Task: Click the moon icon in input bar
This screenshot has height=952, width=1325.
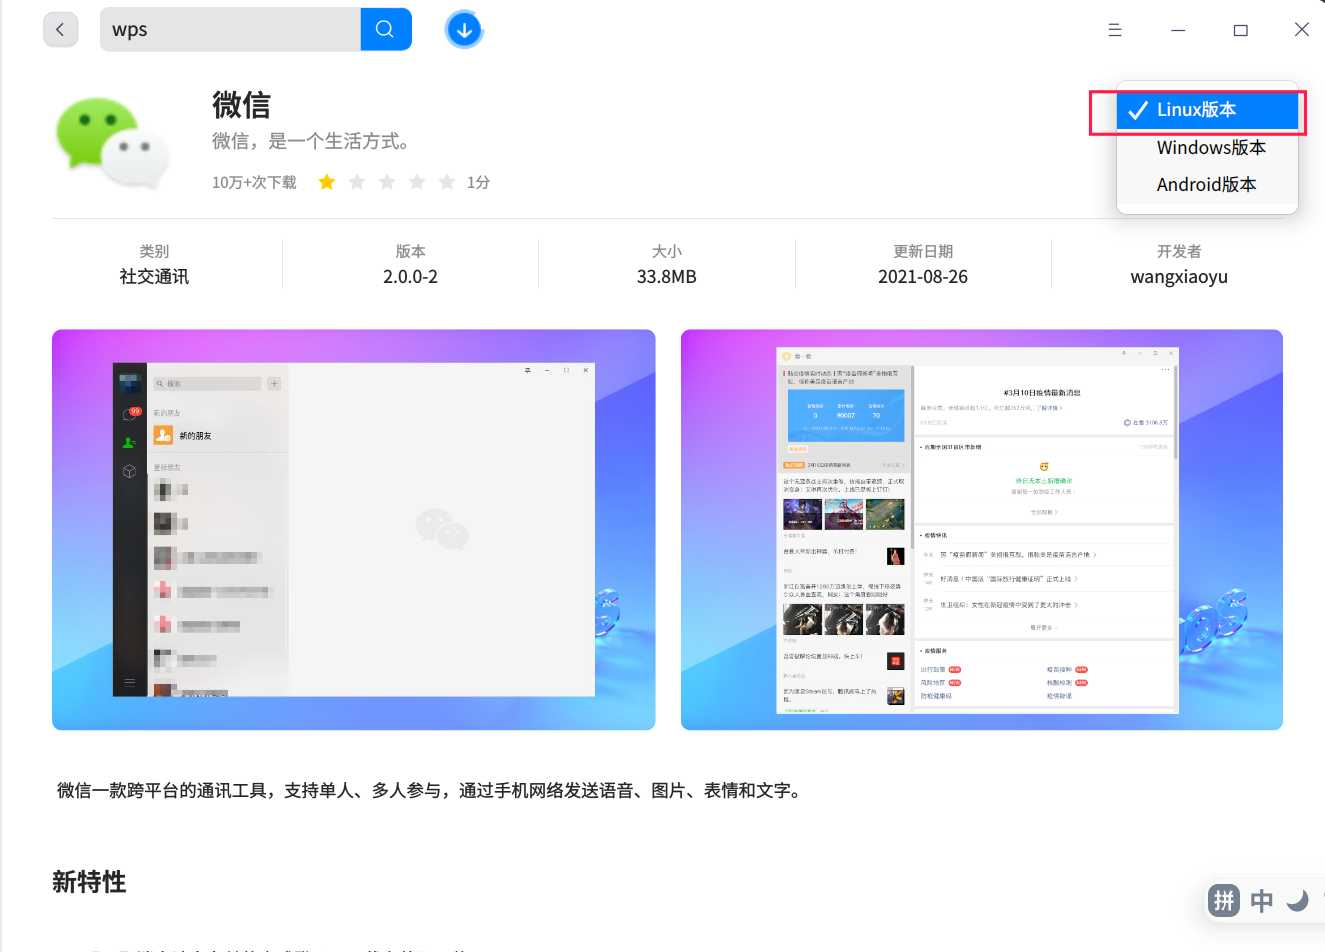Action: tap(1298, 901)
